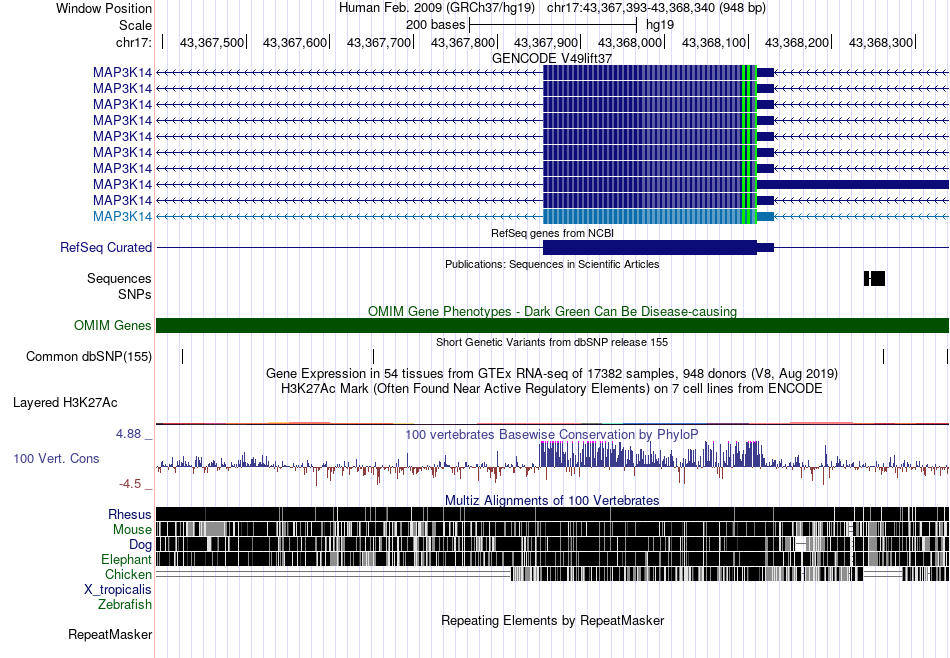Viewport: 950px width, 658px height.
Task: Click ruler position label 43,367,900
Action: [x=546, y=42]
